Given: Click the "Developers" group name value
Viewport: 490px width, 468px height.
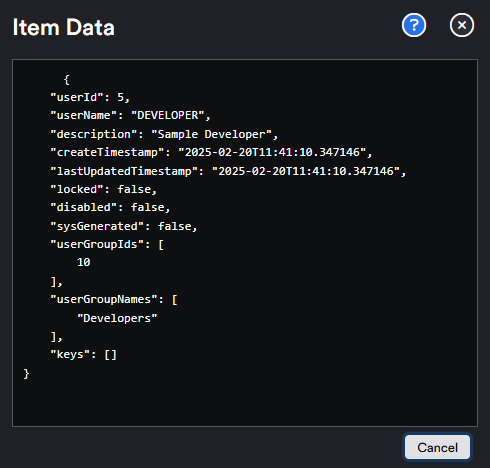Looking at the screenshot, I should point(117,318).
